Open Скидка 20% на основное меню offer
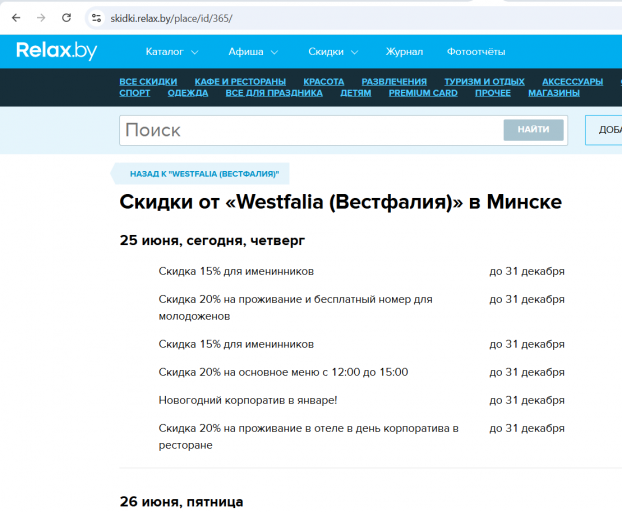The height and width of the screenshot is (512, 622). pyautogui.click(x=283, y=372)
